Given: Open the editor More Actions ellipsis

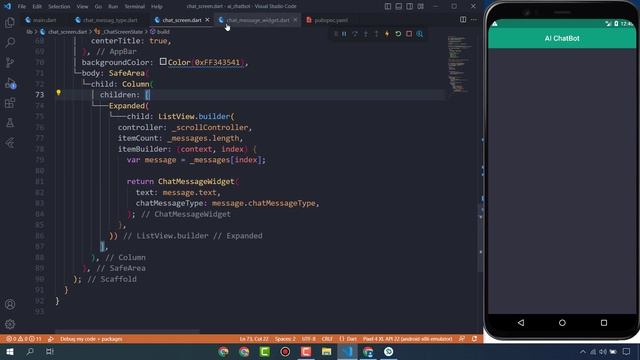Looking at the screenshot, I should coord(473,20).
